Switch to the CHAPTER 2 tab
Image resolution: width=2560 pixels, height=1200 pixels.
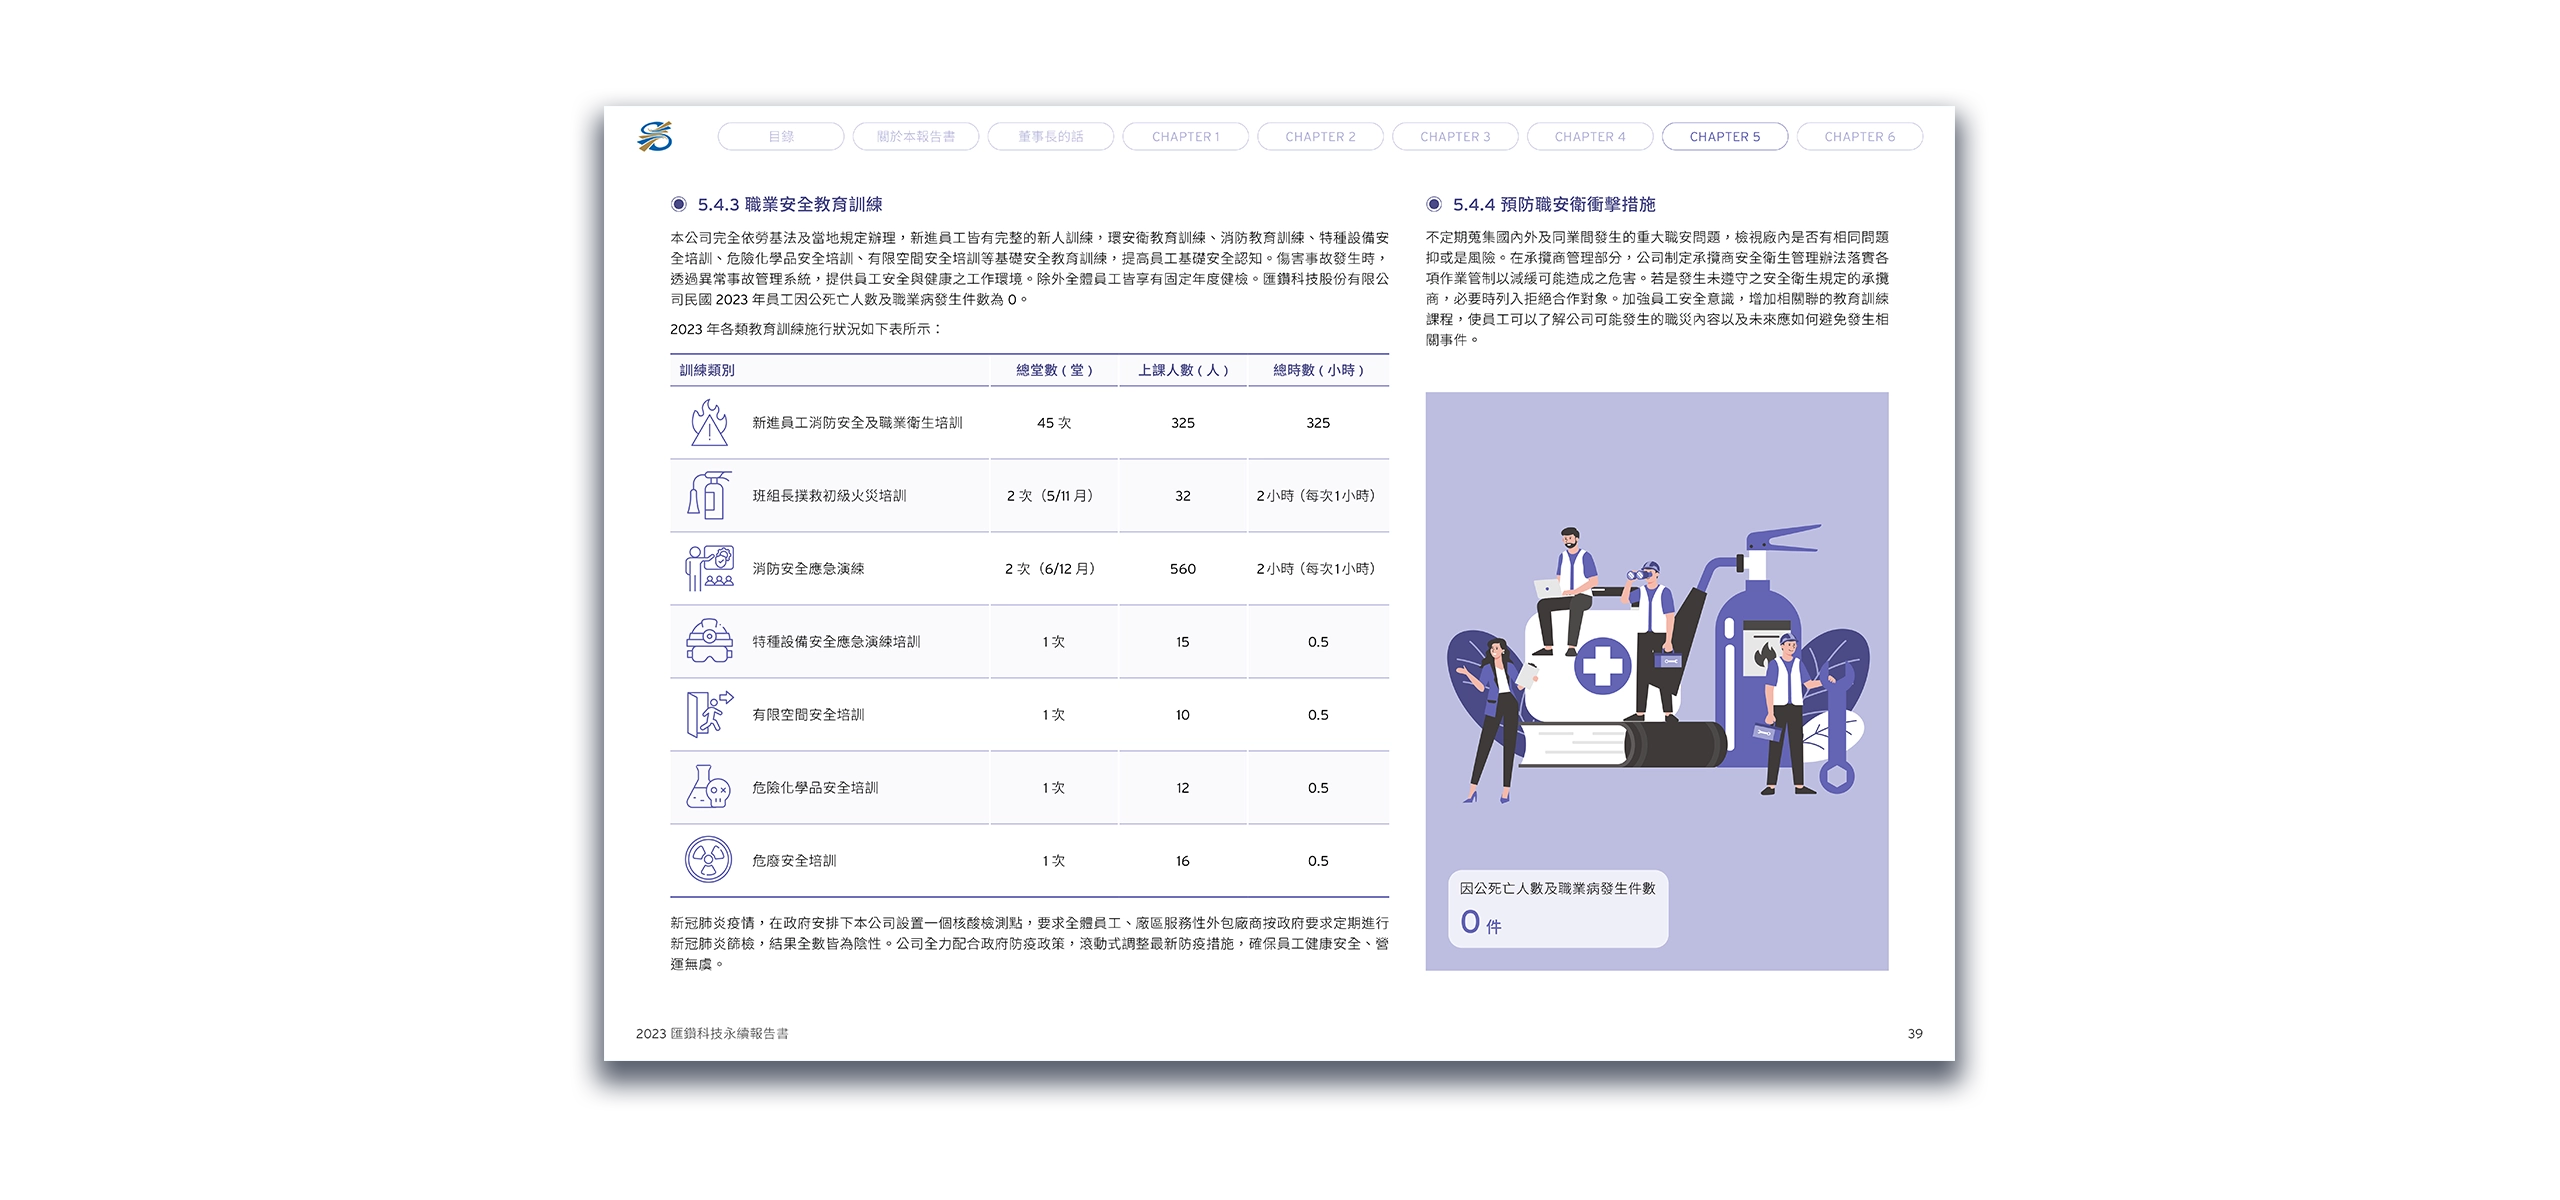tap(1318, 138)
